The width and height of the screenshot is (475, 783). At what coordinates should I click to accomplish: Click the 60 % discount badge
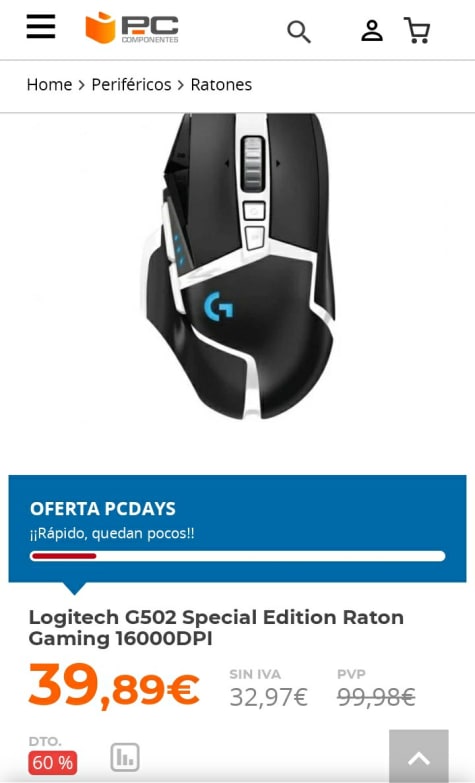[52, 763]
